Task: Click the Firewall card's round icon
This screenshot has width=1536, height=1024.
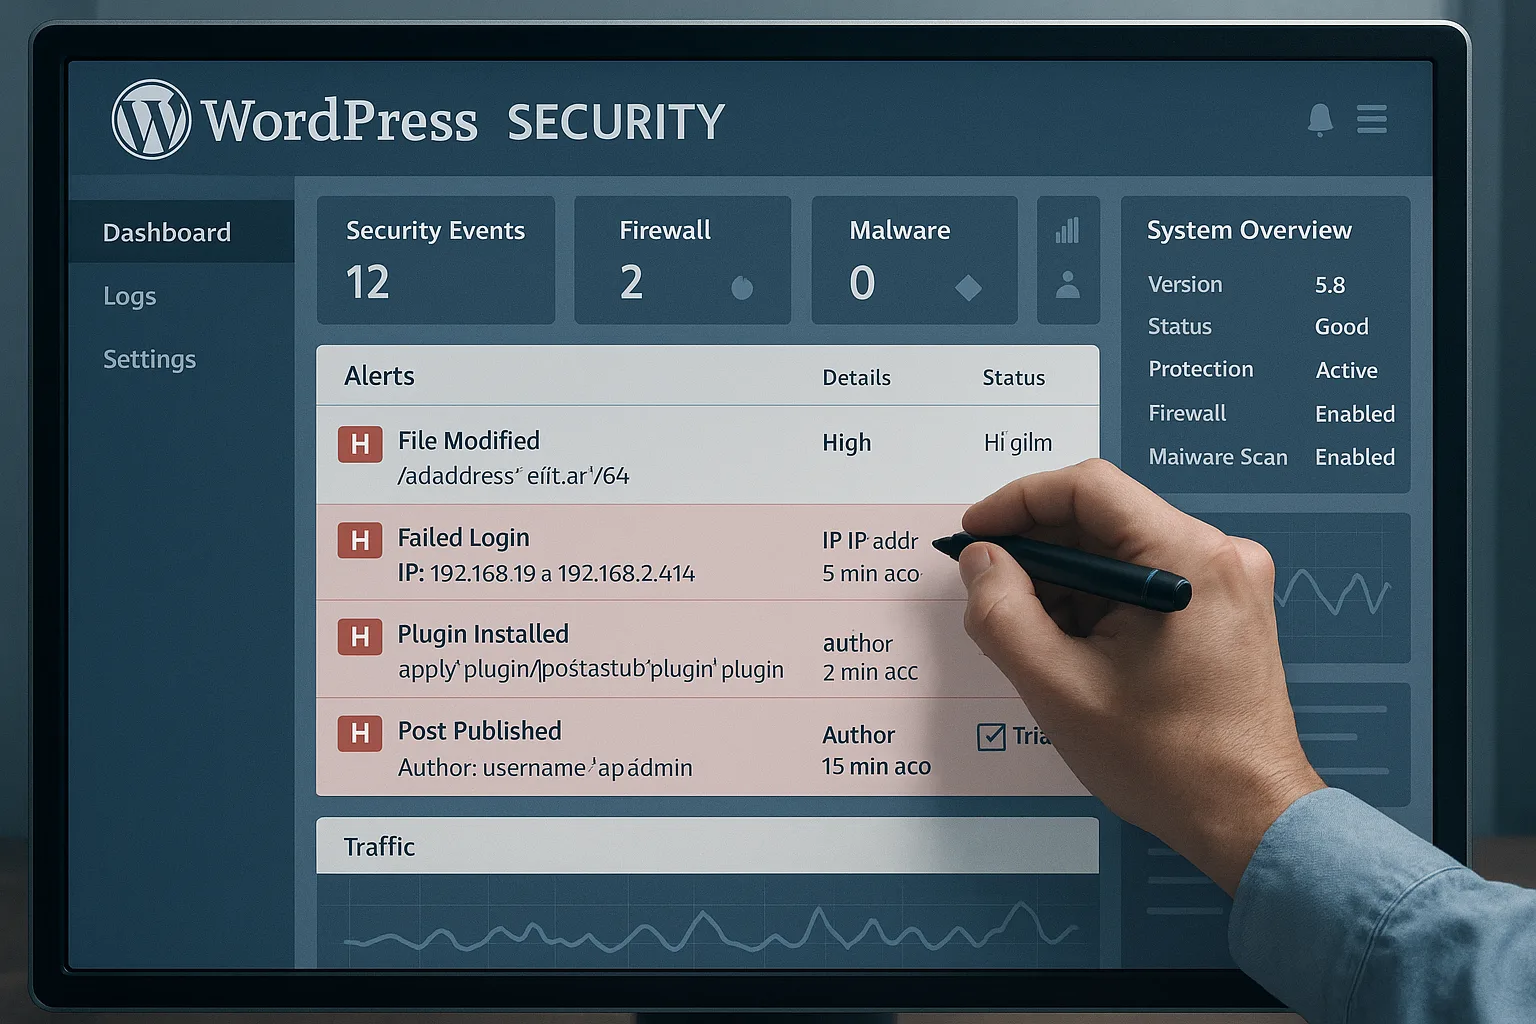Action: click(742, 288)
